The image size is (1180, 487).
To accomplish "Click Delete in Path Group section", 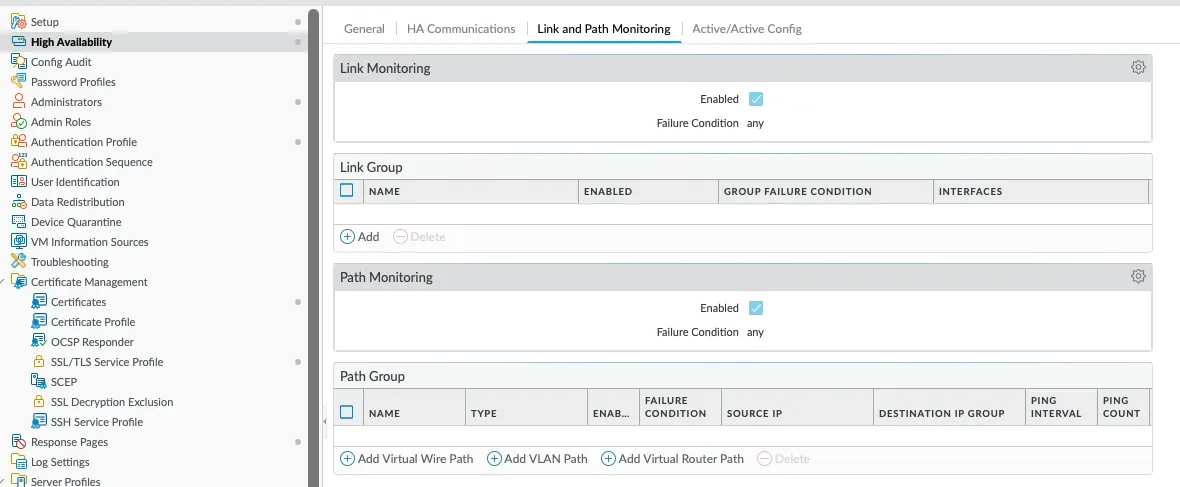I will tap(783, 458).
